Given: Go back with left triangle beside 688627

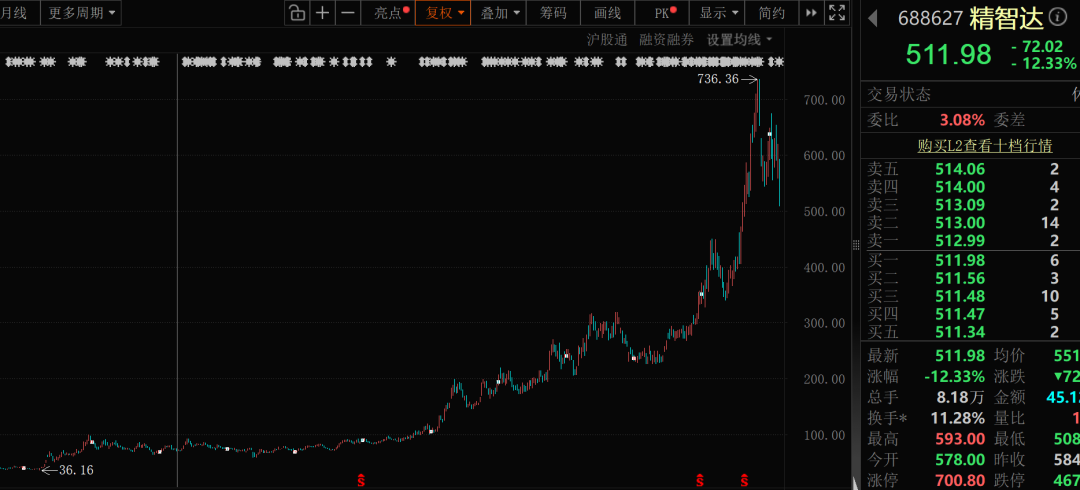Looking at the screenshot, I should point(872,19).
